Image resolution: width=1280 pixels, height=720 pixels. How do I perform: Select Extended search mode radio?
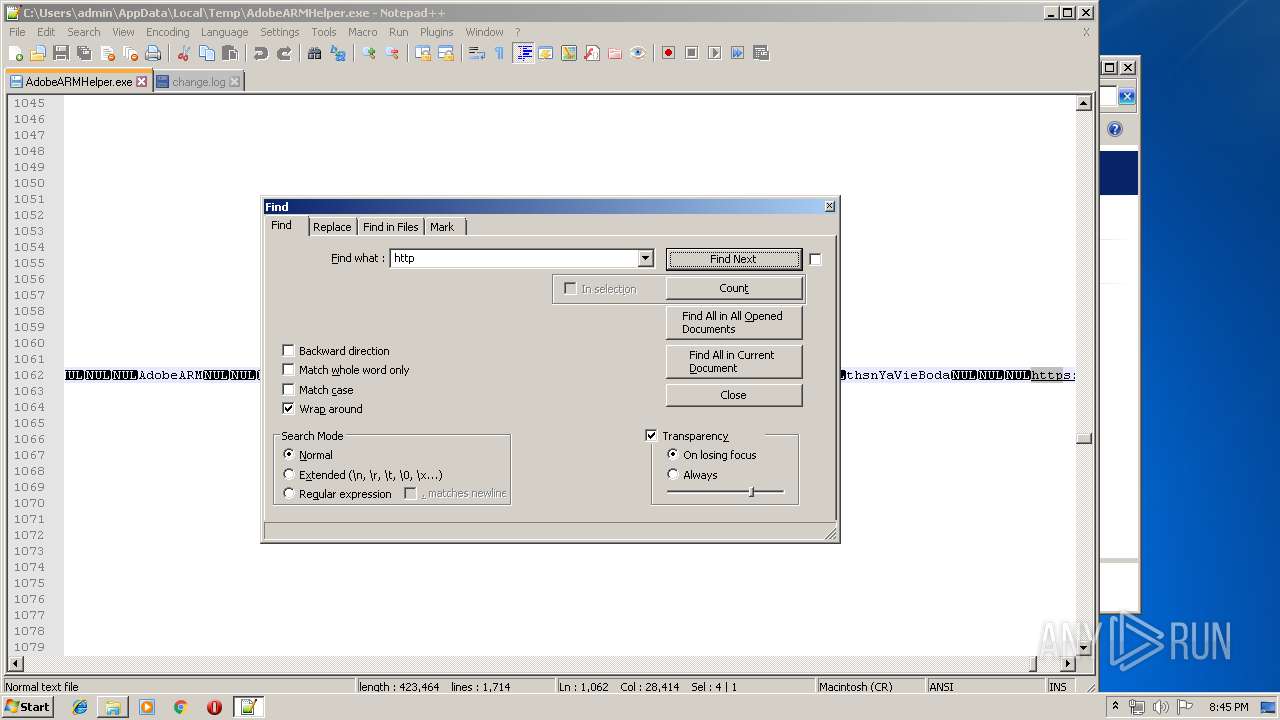pos(289,475)
